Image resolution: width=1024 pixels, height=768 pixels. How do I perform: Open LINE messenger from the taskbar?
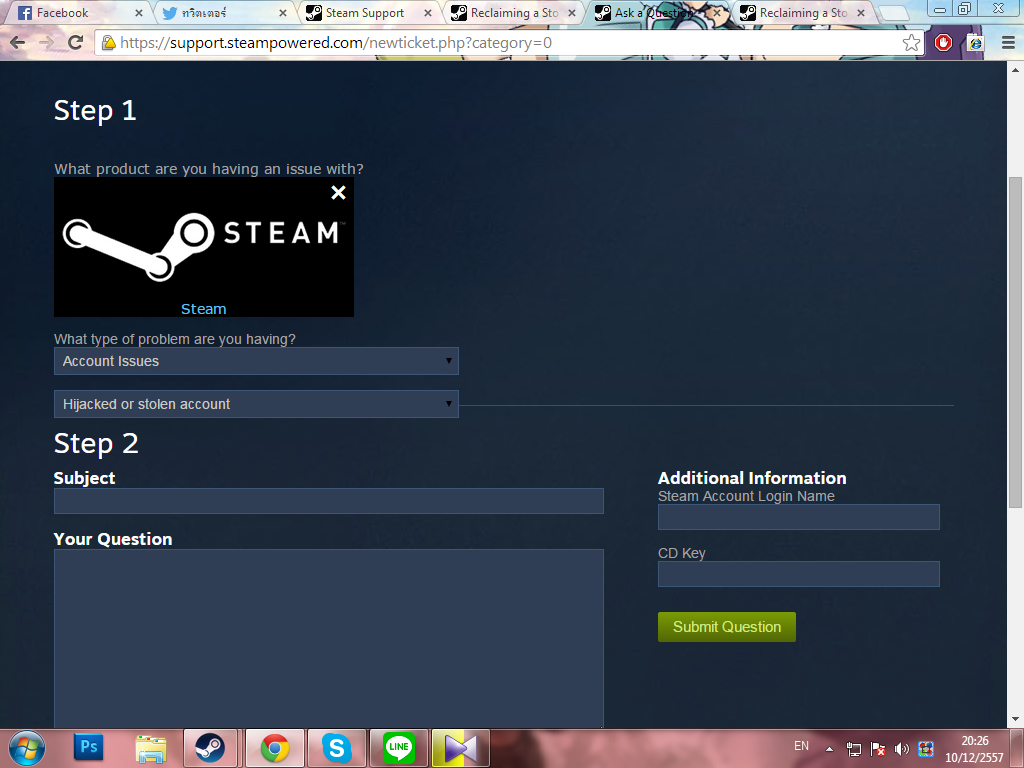[x=399, y=748]
